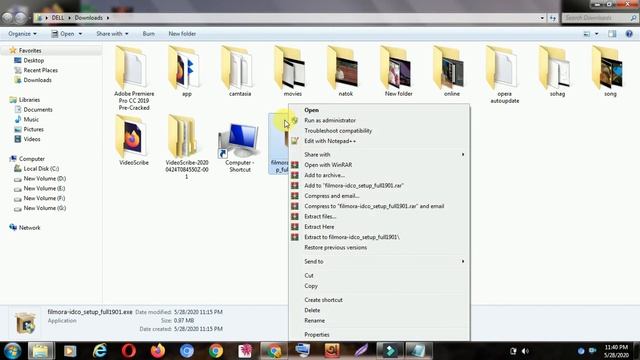
Task: Choose Restore previous versions
Action: click(x=336, y=247)
